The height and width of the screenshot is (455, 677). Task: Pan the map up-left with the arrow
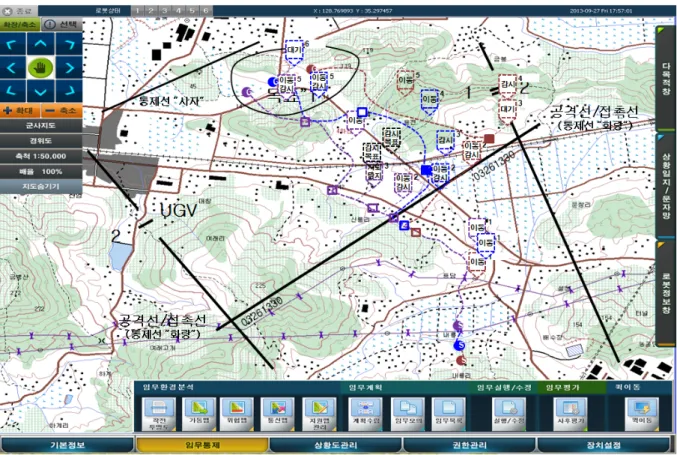coord(13,44)
